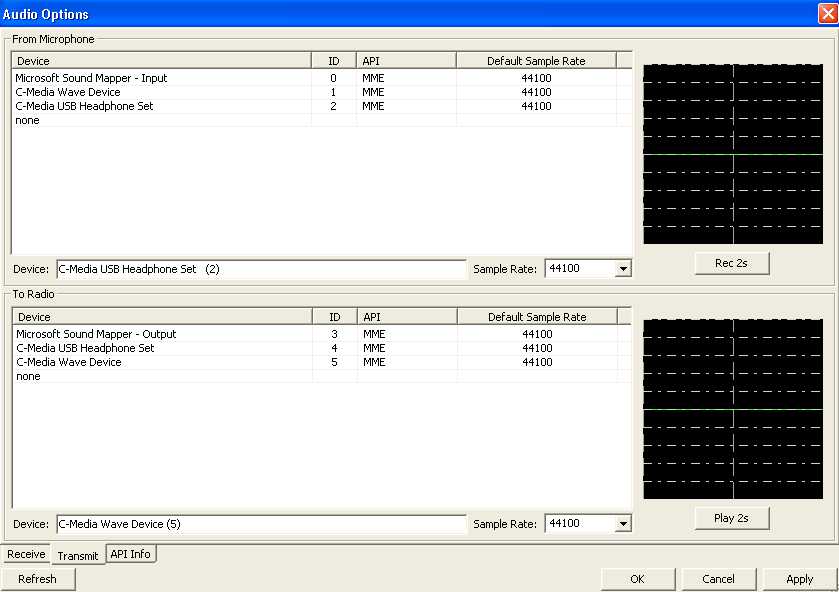
Task: Open To Radio Sample Rate dropdown arrow
Action: [x=623, y=523]
